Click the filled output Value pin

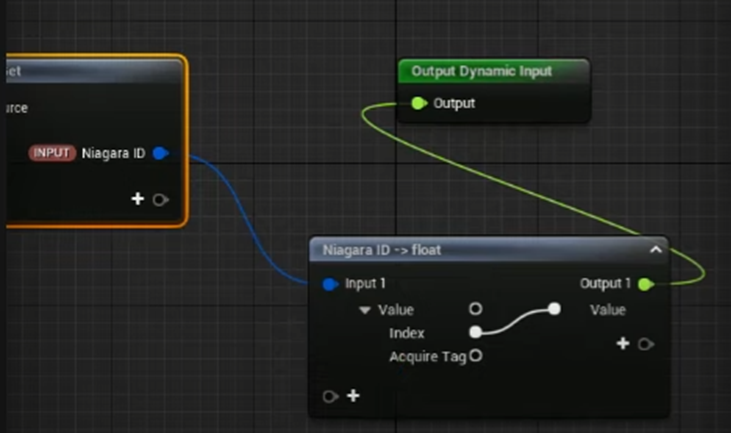[554, 309]
